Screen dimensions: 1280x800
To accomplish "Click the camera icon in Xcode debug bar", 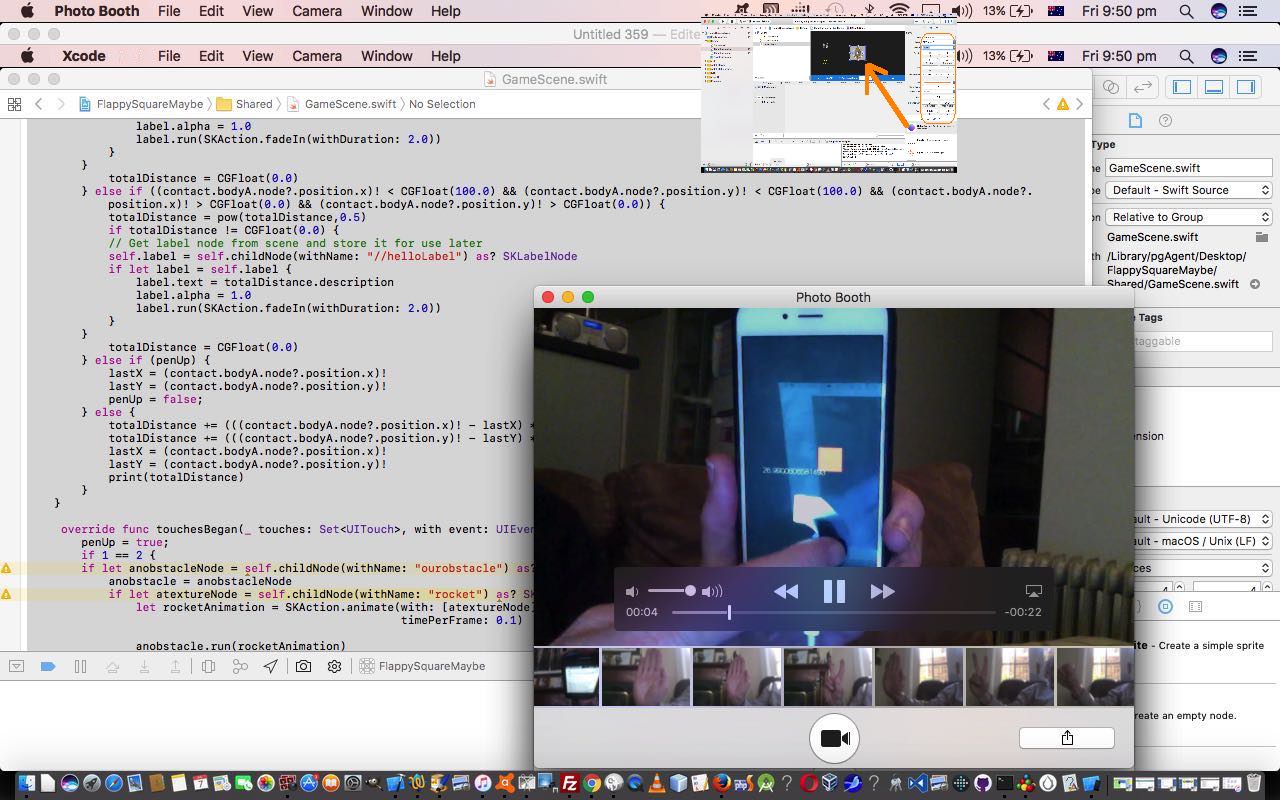I will [x=303, y=666].
